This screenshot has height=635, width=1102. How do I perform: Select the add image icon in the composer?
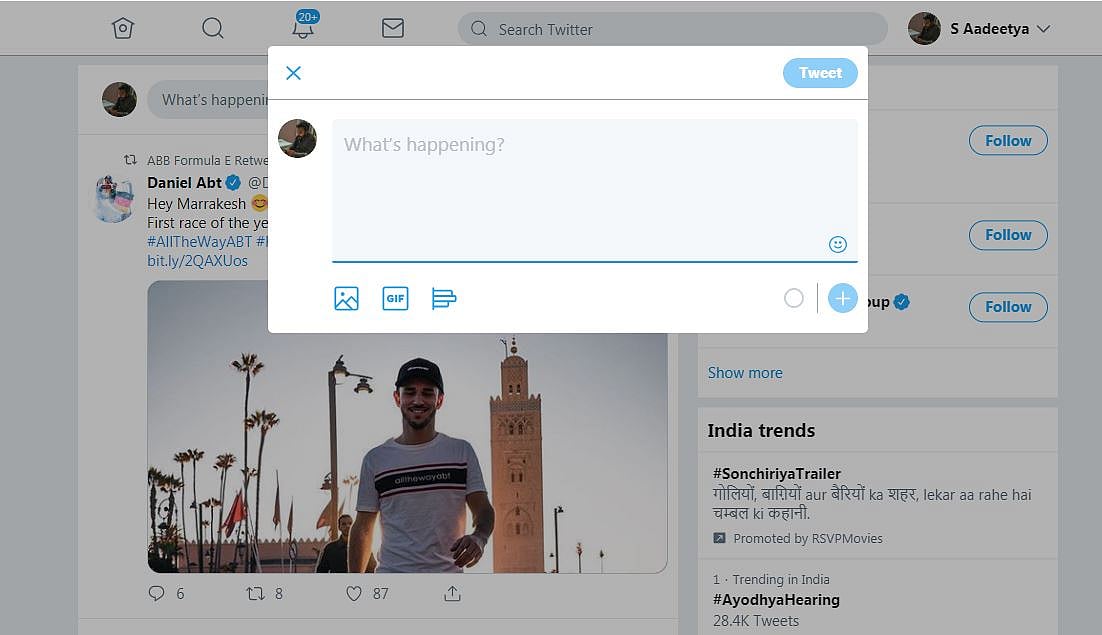pos(346,298)
